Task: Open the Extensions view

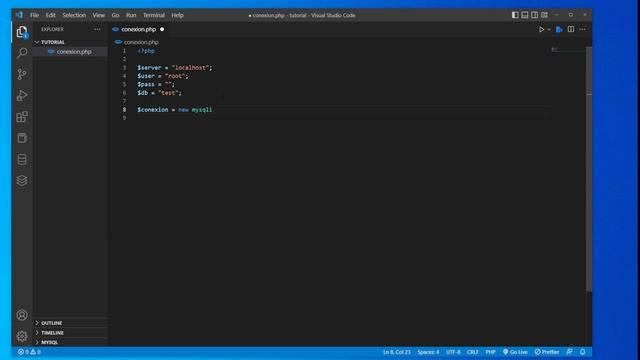Action: coord(22,117)
